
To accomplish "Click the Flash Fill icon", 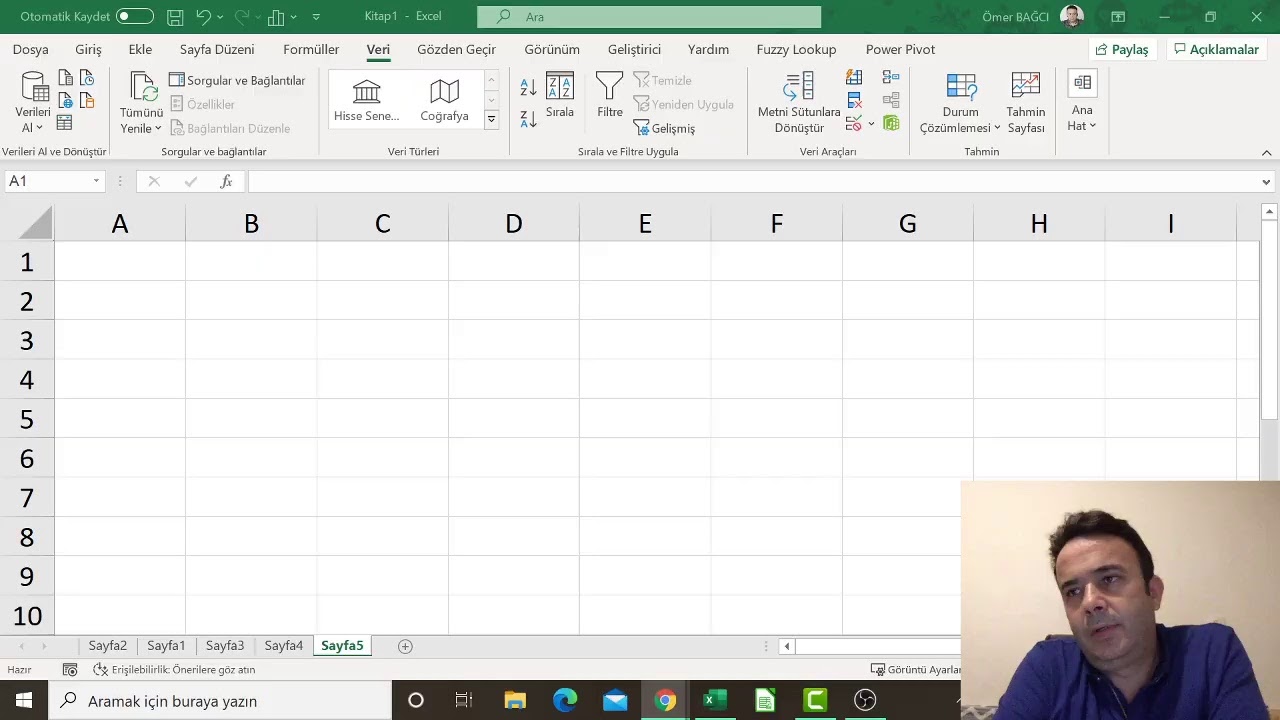I will tap(854, 77).
